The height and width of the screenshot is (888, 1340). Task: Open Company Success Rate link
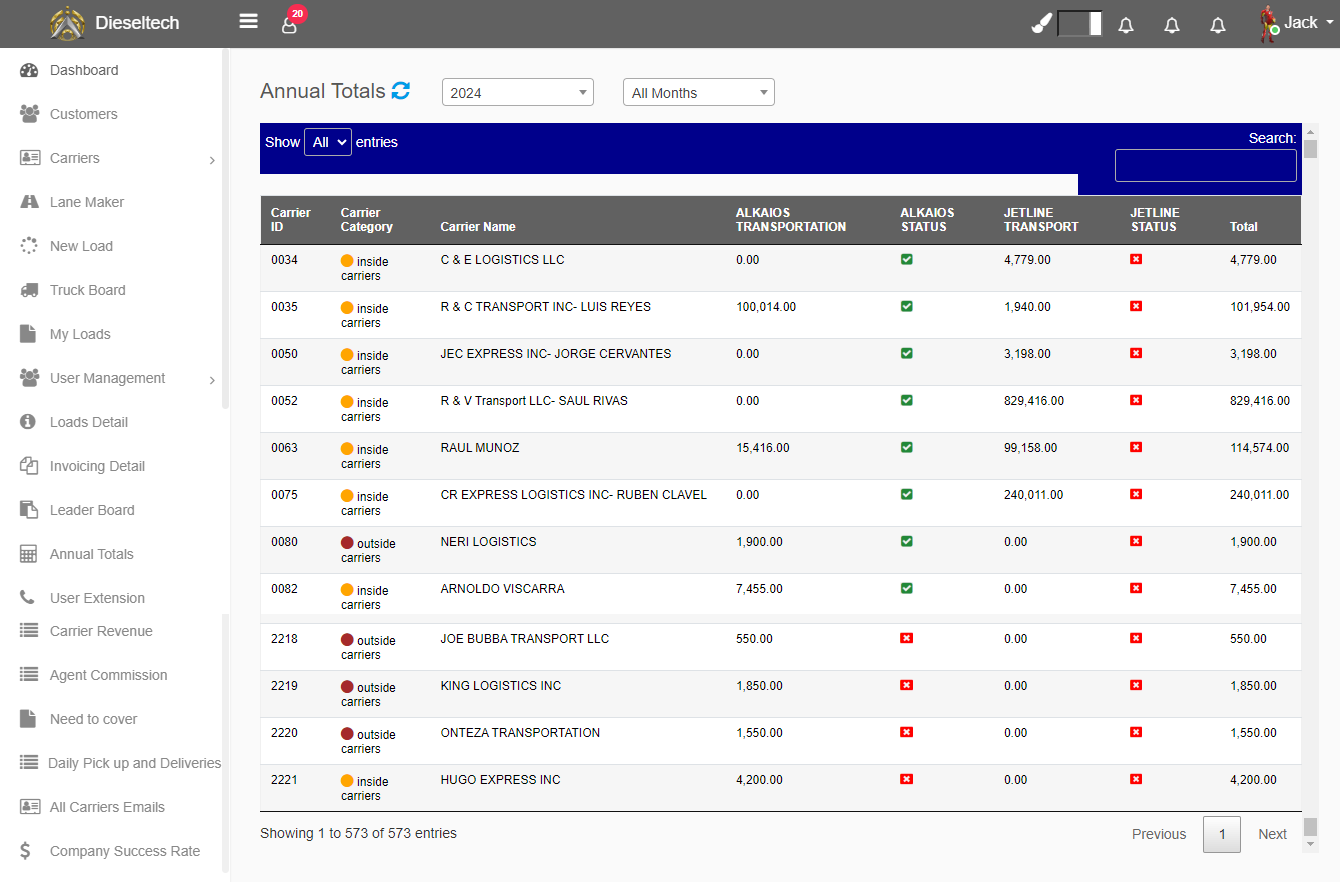point(125,851)
